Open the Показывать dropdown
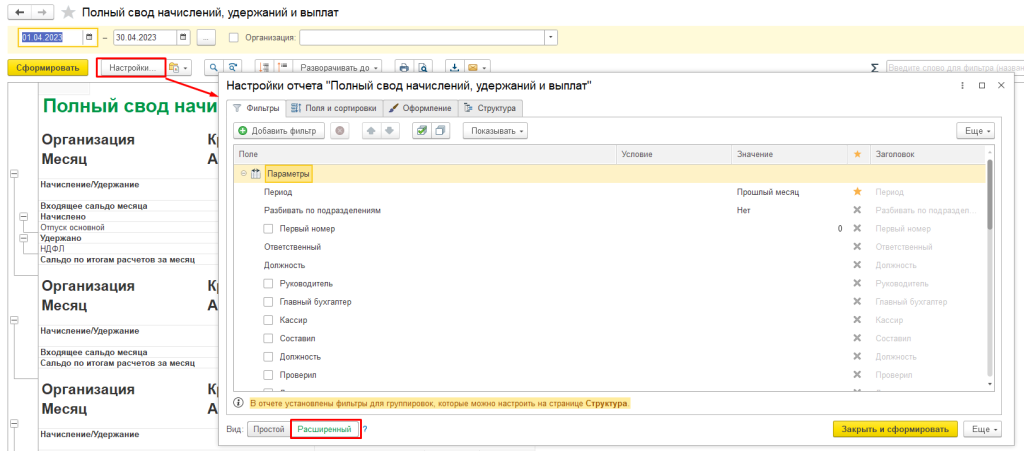Viewport: 1024px width, 451px height. pyautogui.click(x=494, y=131)
